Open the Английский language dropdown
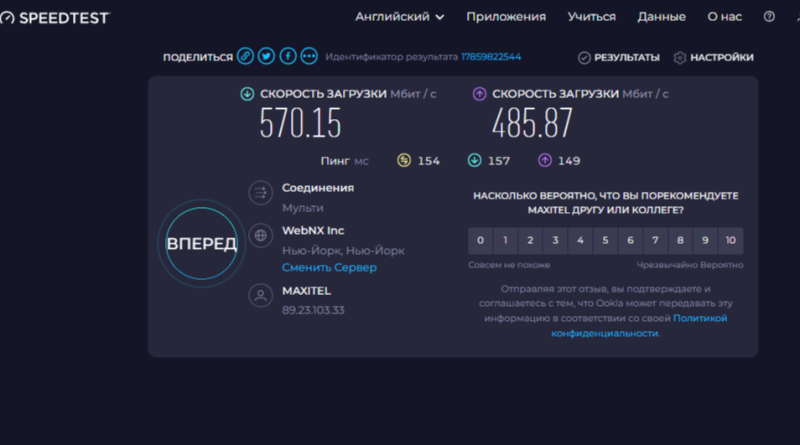 399,17
